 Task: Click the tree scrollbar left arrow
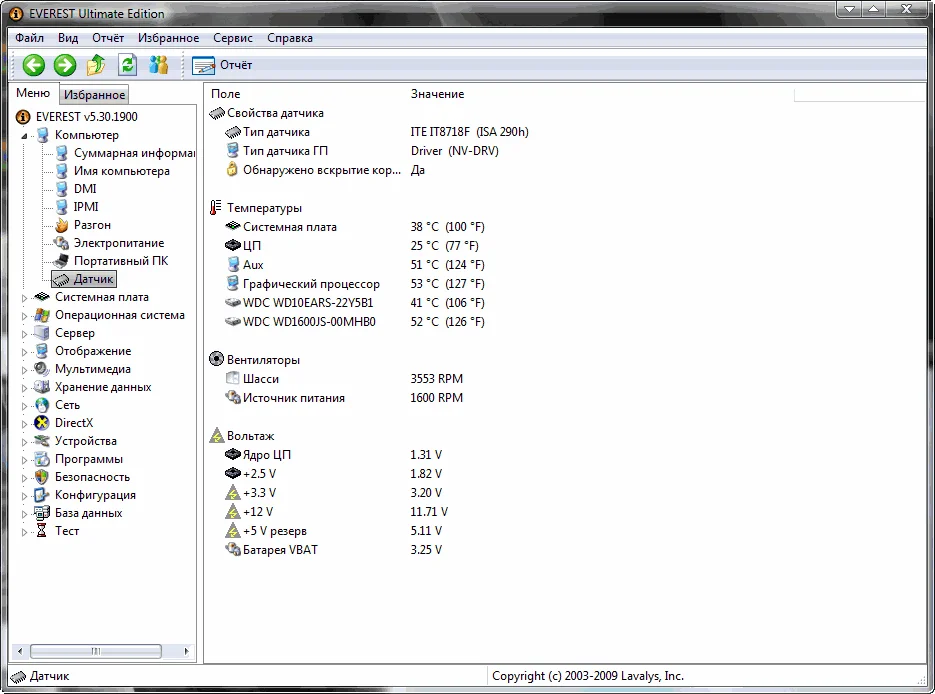[x=20, y=651]
